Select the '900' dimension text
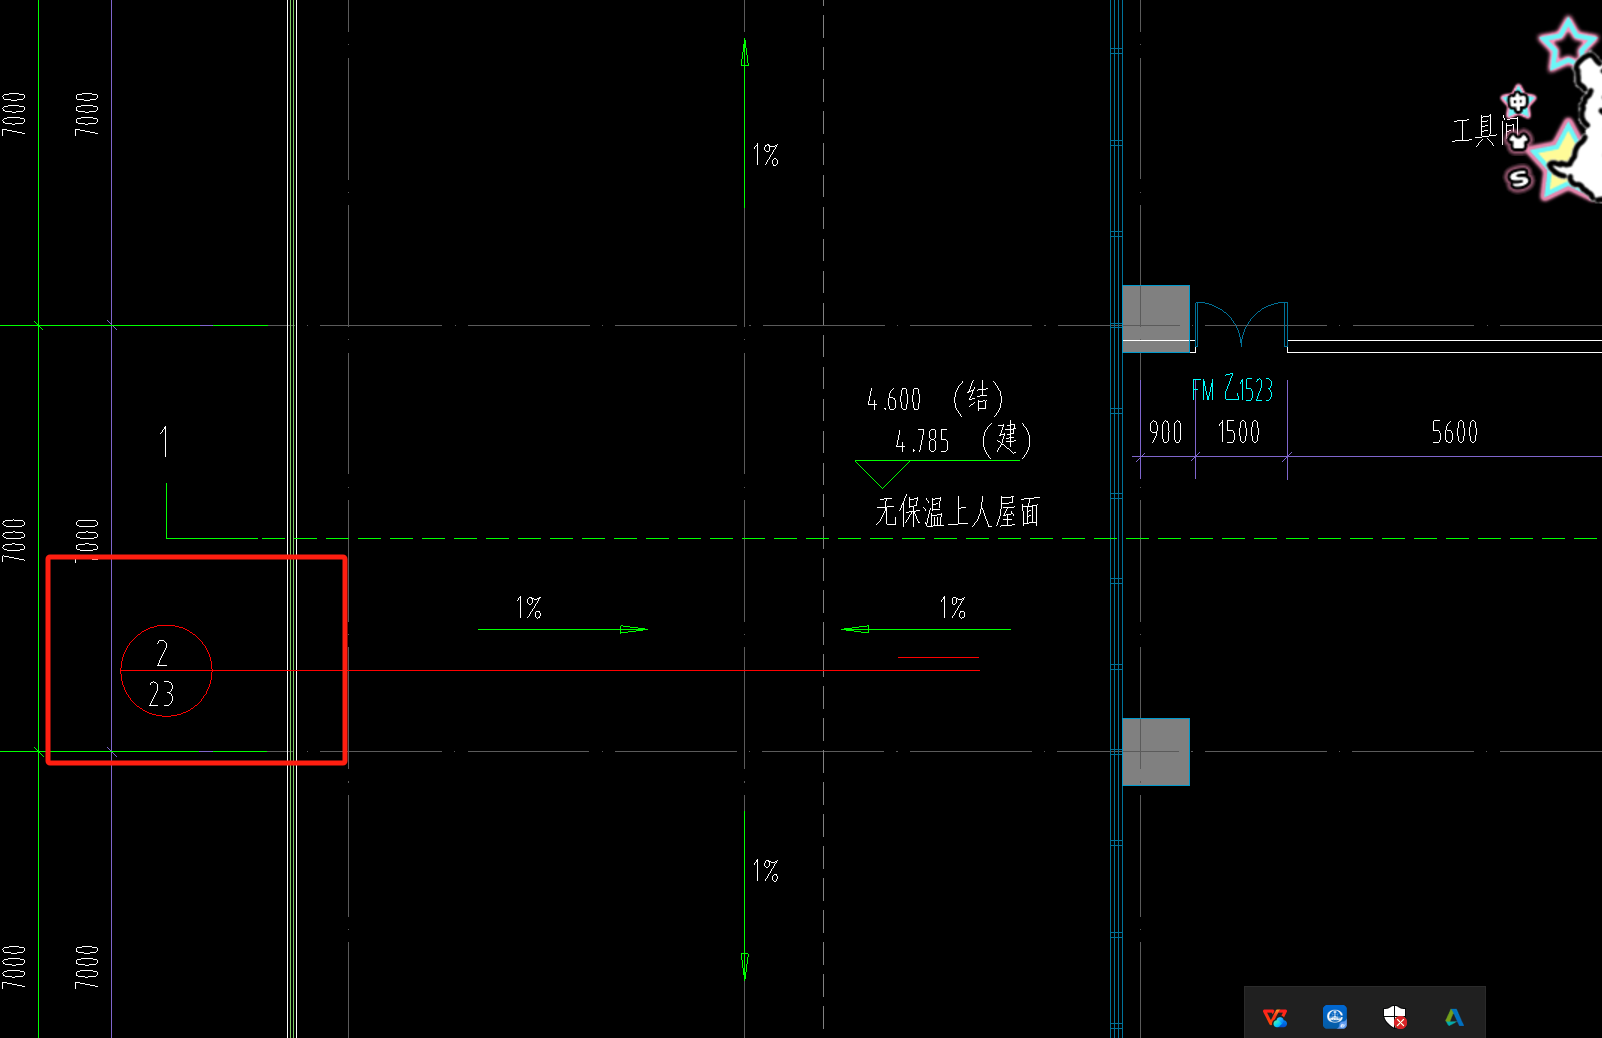The height and width of the screenshot is (1038, 1602). [x=1165, y=432]
